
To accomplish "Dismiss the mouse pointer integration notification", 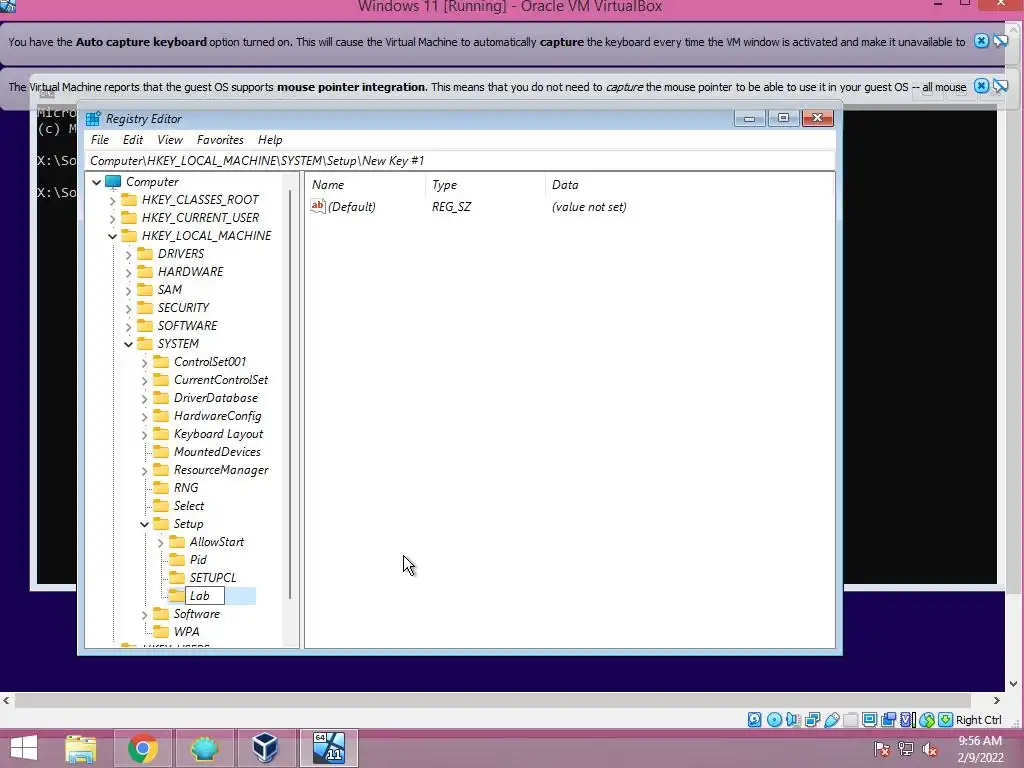I will tap(981, 86).
